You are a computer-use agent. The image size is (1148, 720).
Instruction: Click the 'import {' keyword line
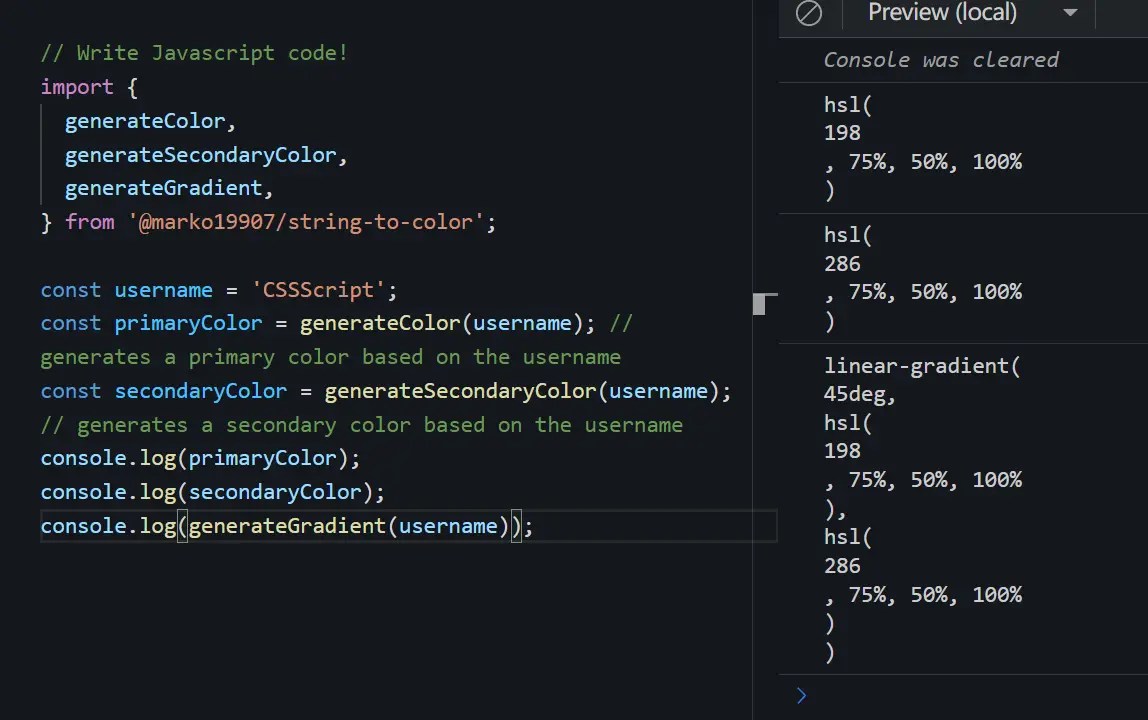(89, 87)
